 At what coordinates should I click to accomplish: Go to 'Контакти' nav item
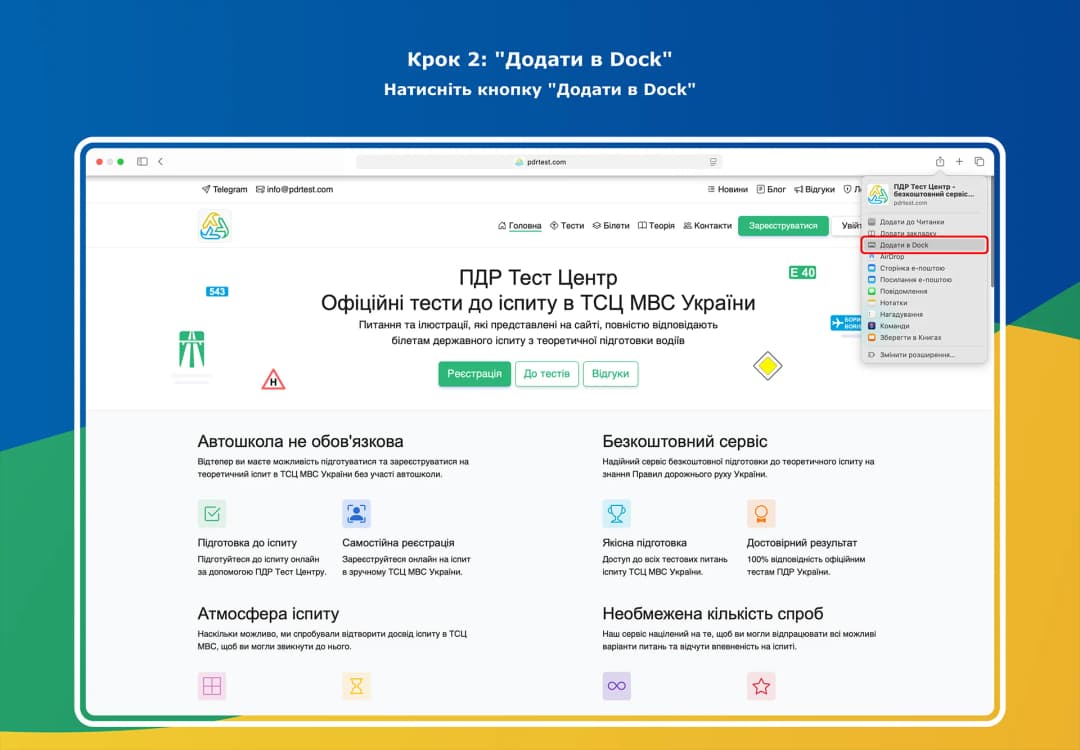click(x=707, y=226)
